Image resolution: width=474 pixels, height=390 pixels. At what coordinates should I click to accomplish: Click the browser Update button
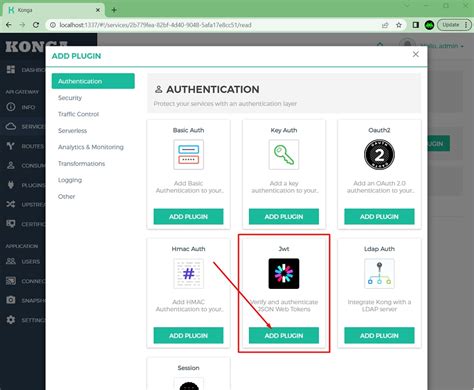click(454, 25)
